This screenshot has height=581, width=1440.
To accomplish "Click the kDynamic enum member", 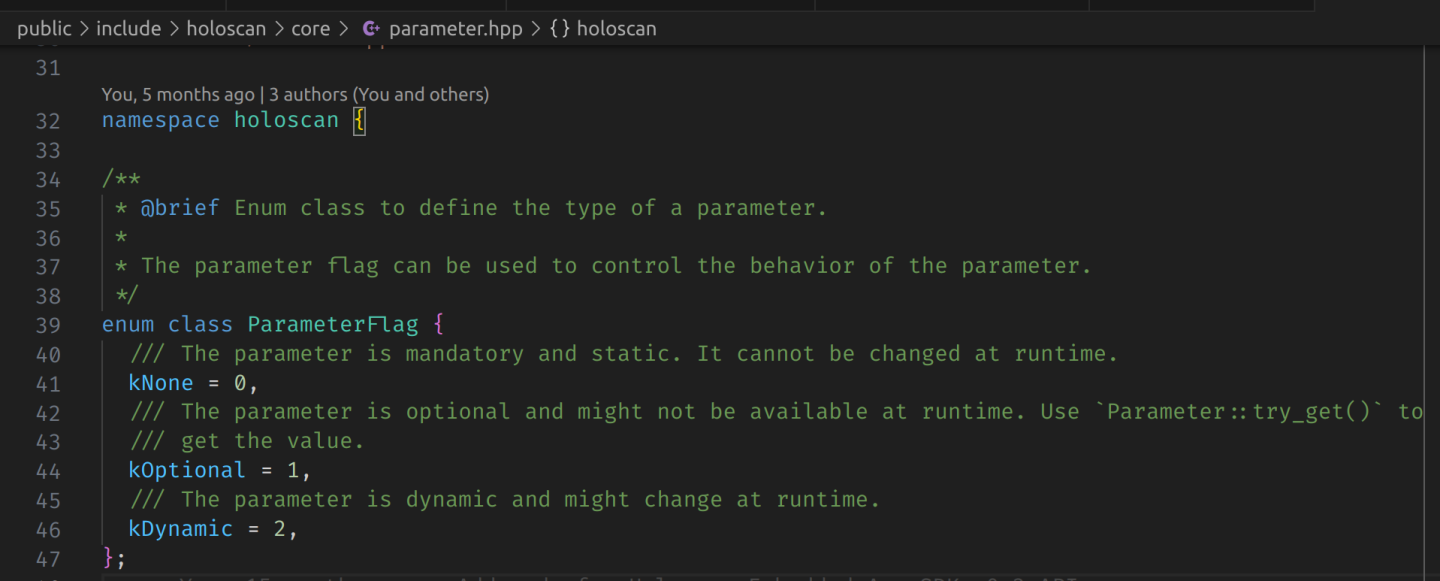I will coord(180,529).
